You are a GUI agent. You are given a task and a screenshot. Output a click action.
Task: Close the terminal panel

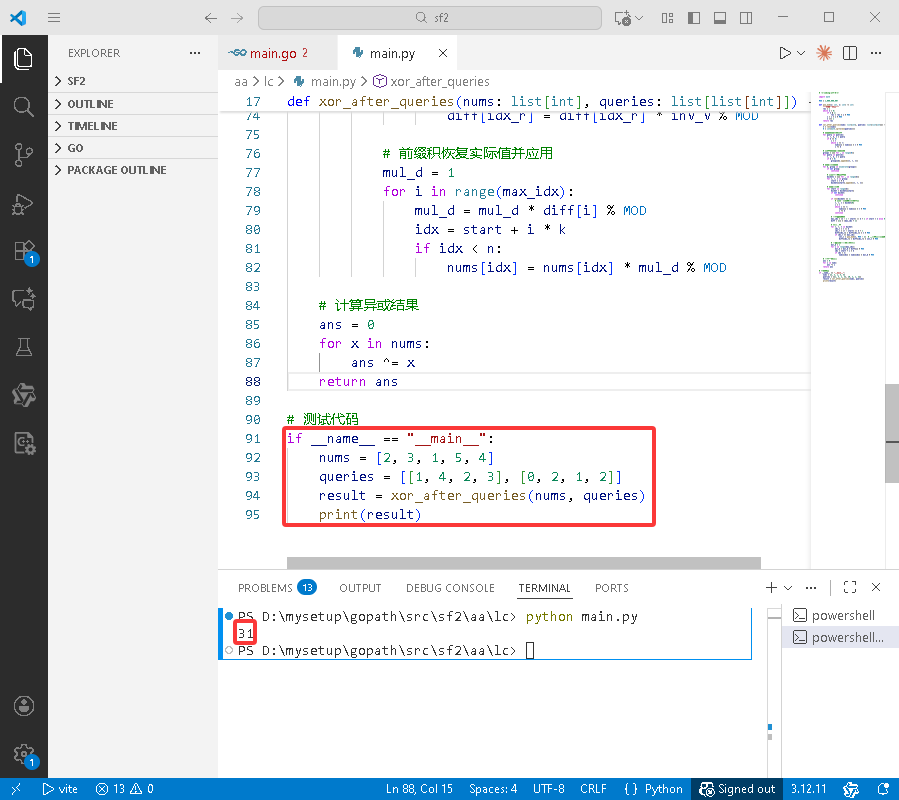[875, 587]
